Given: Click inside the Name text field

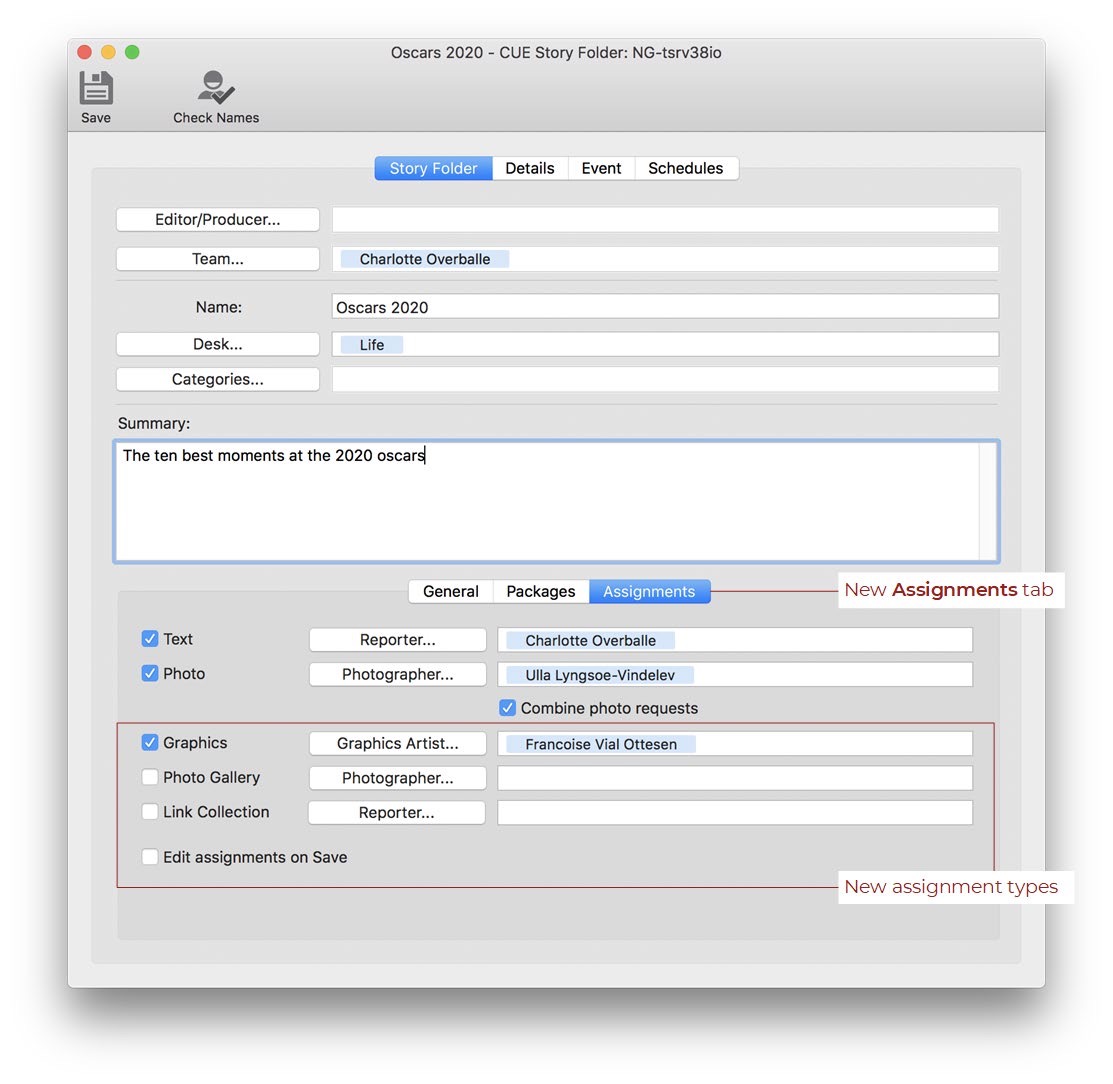Looking at the screenshot, I should [x=665, y=307].
